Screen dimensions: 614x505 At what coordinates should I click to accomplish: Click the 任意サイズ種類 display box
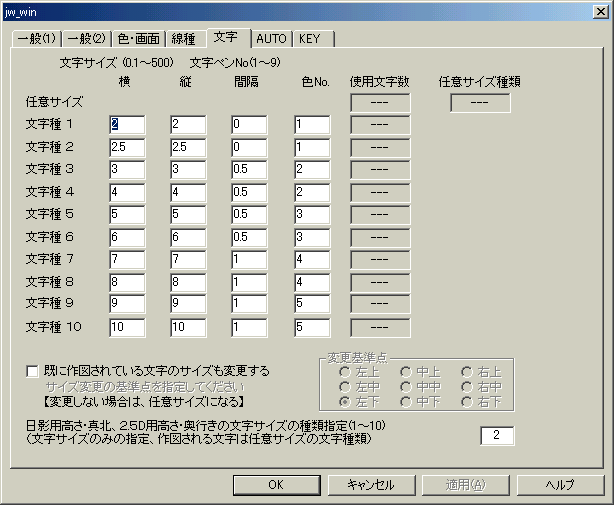(x=480, y=103)
